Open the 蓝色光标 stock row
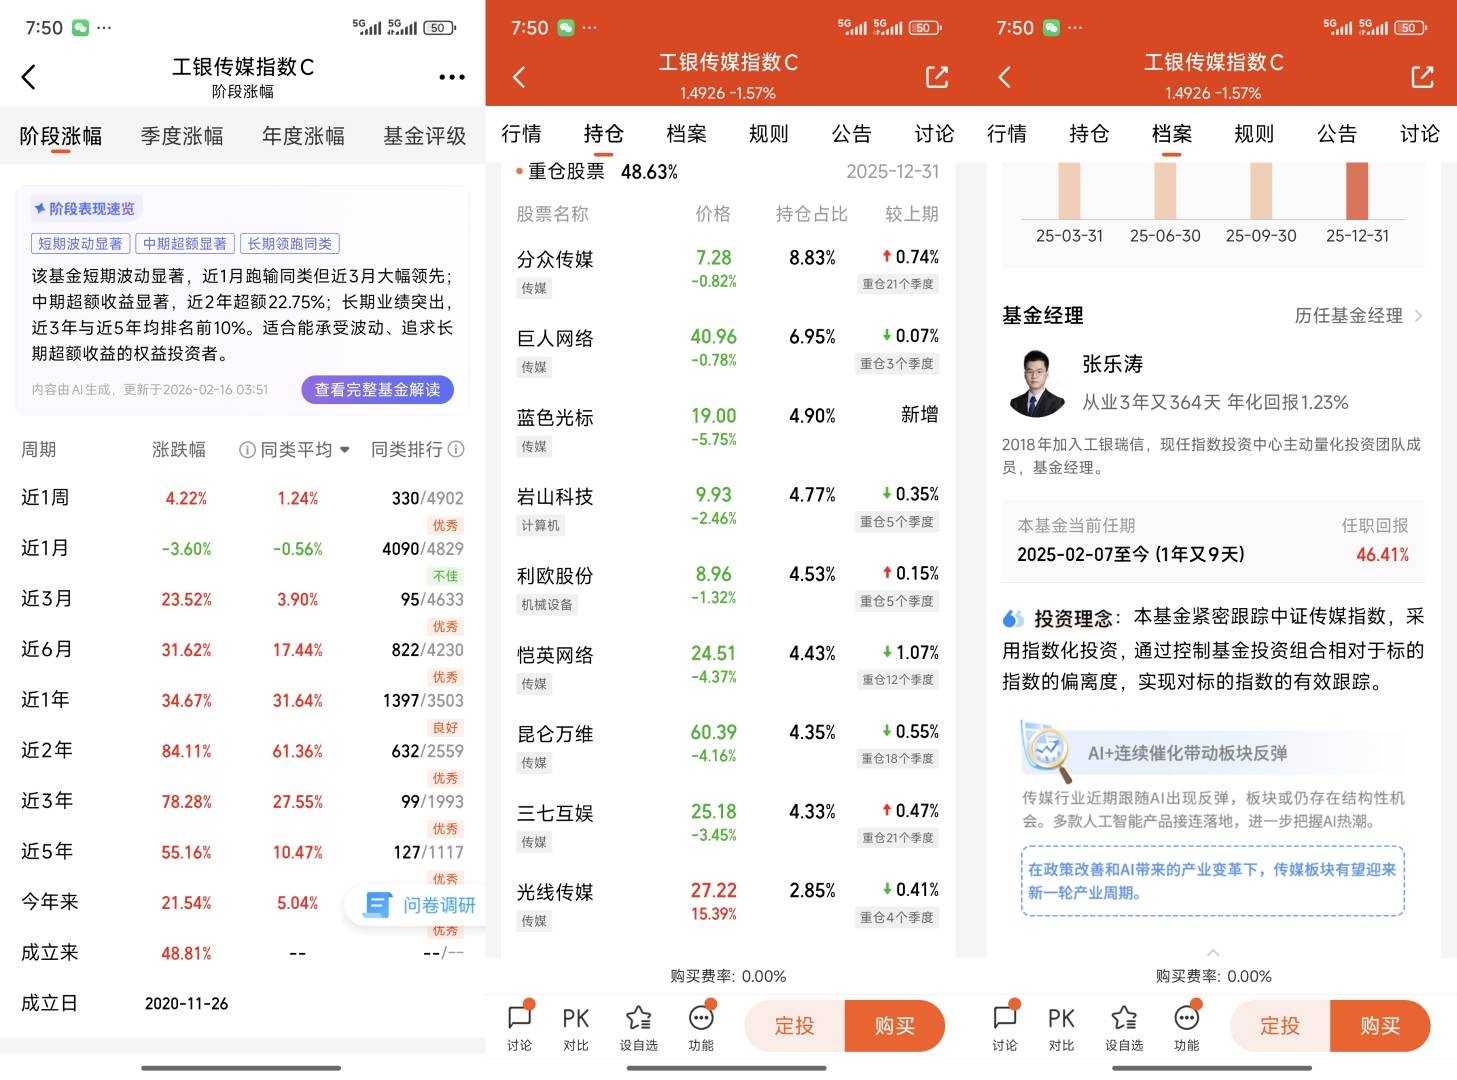This screenshot has height=1080, width=1457. [727, 429]
